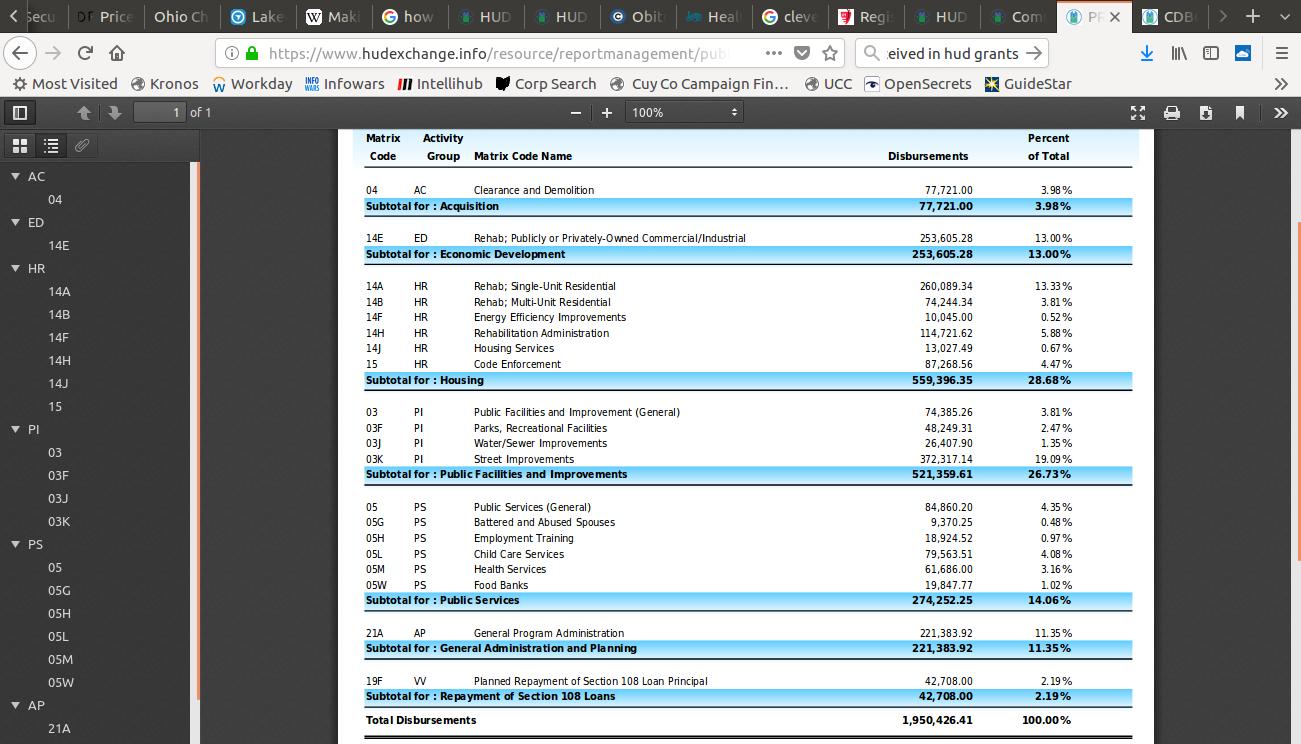Show thumbnails view in sidebar
Image resolution: width=1301 pixels, height=744 pixels.
19,146
